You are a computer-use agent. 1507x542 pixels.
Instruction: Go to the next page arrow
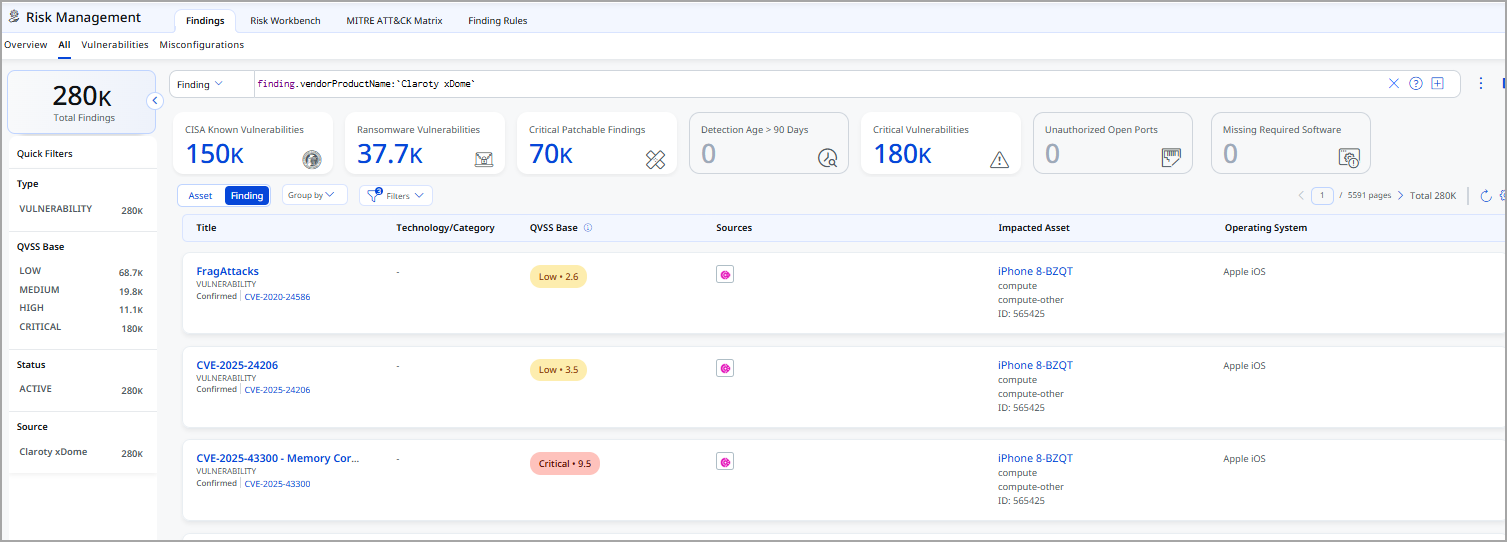1400,196
